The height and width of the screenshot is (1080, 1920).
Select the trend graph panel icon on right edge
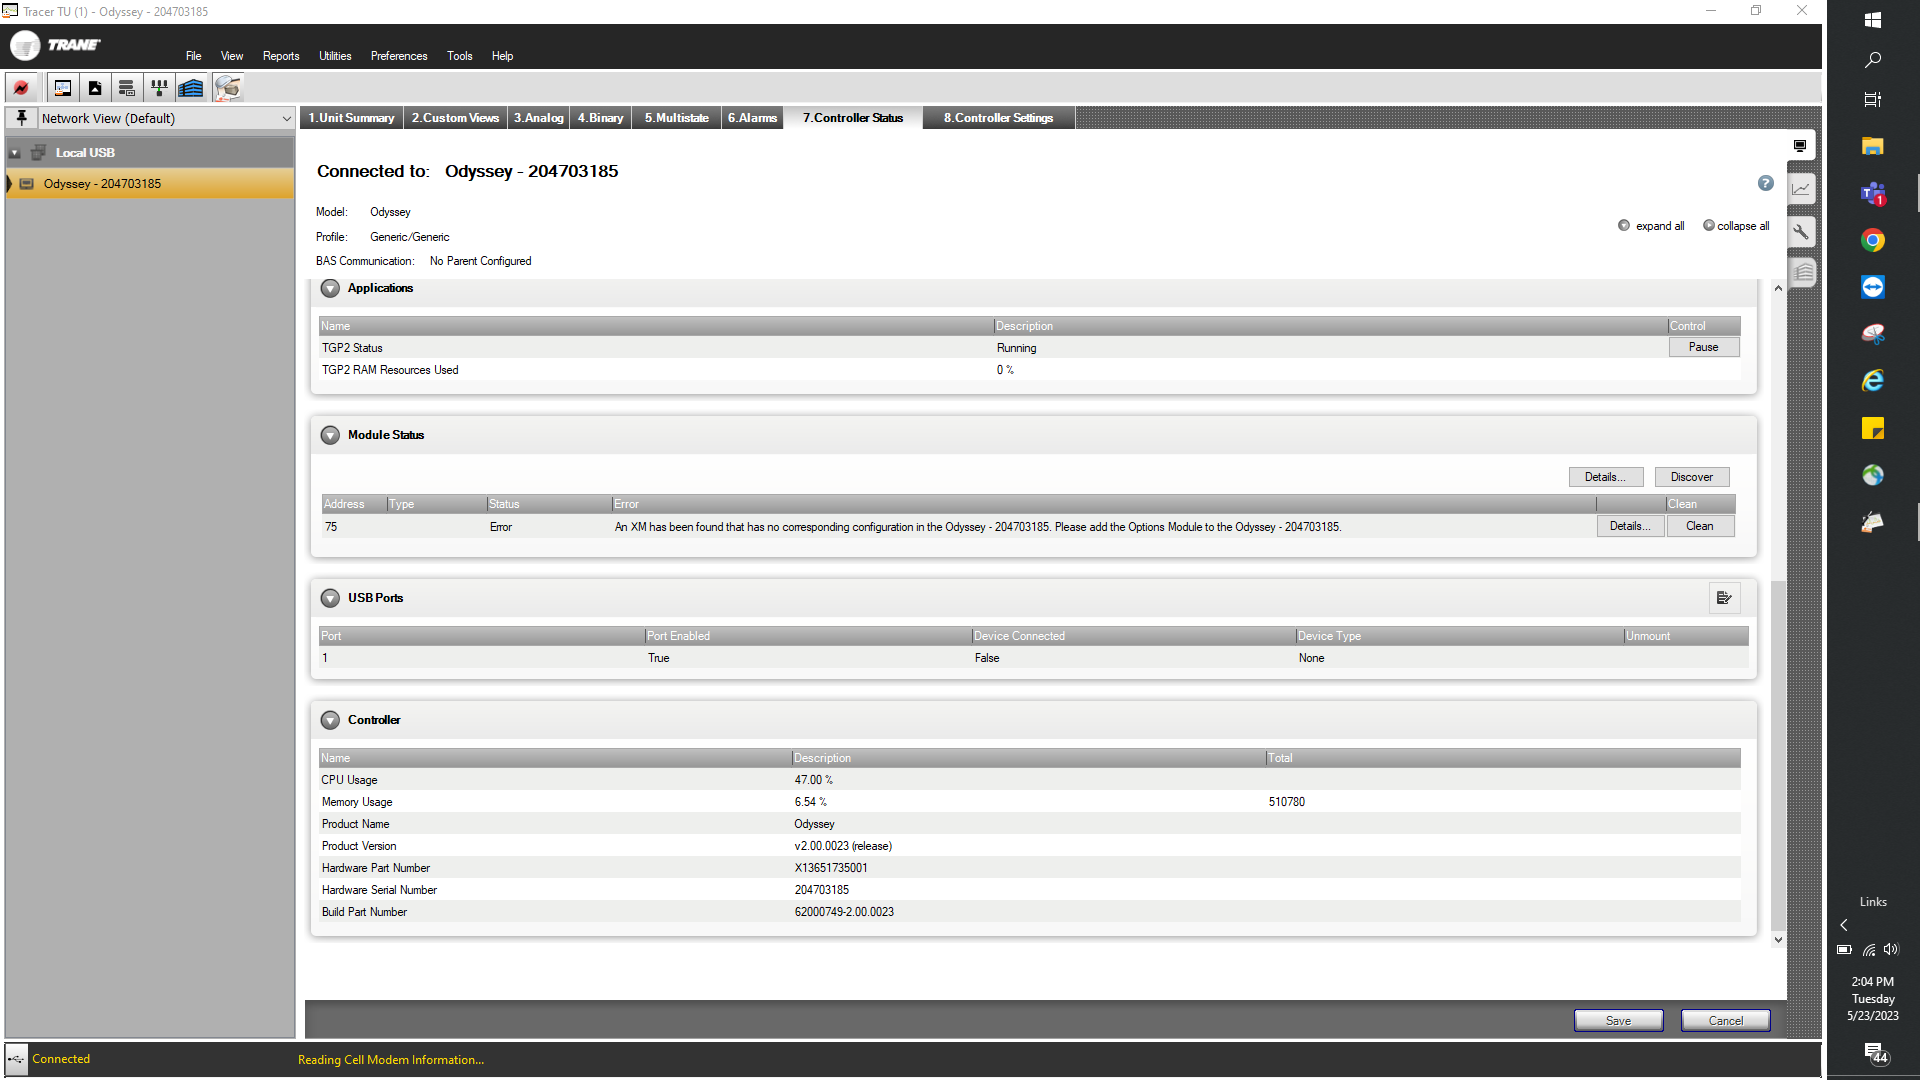pyautogui.click(x=1800, y=188)
